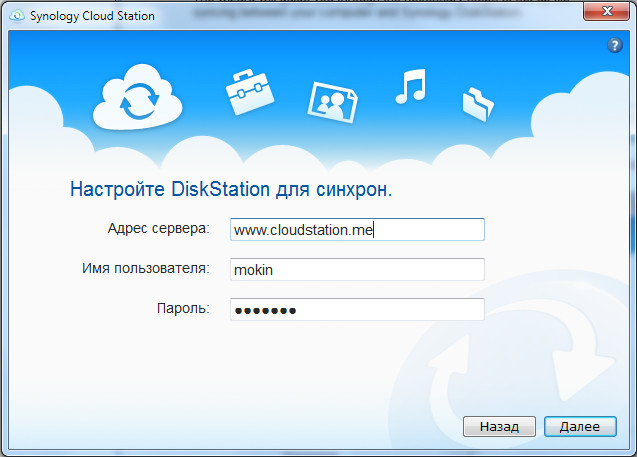Click the Адрес сервера label
The width and height of the screenshot is (637, 457).
[158, 229]
